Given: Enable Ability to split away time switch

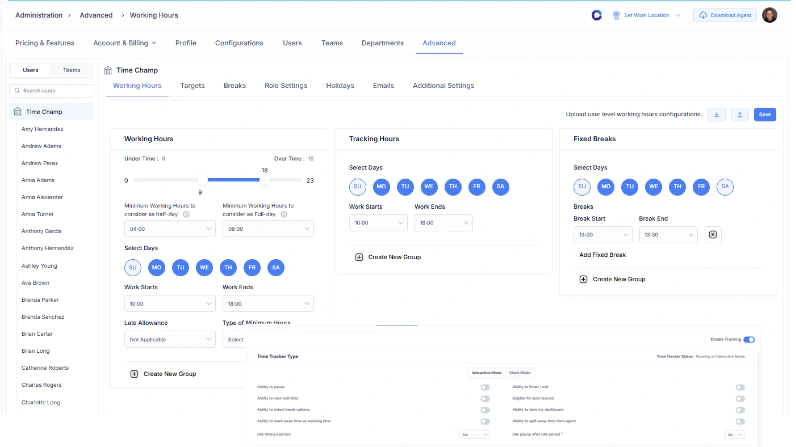Looking at the screenshot, I should coord(740,421).
